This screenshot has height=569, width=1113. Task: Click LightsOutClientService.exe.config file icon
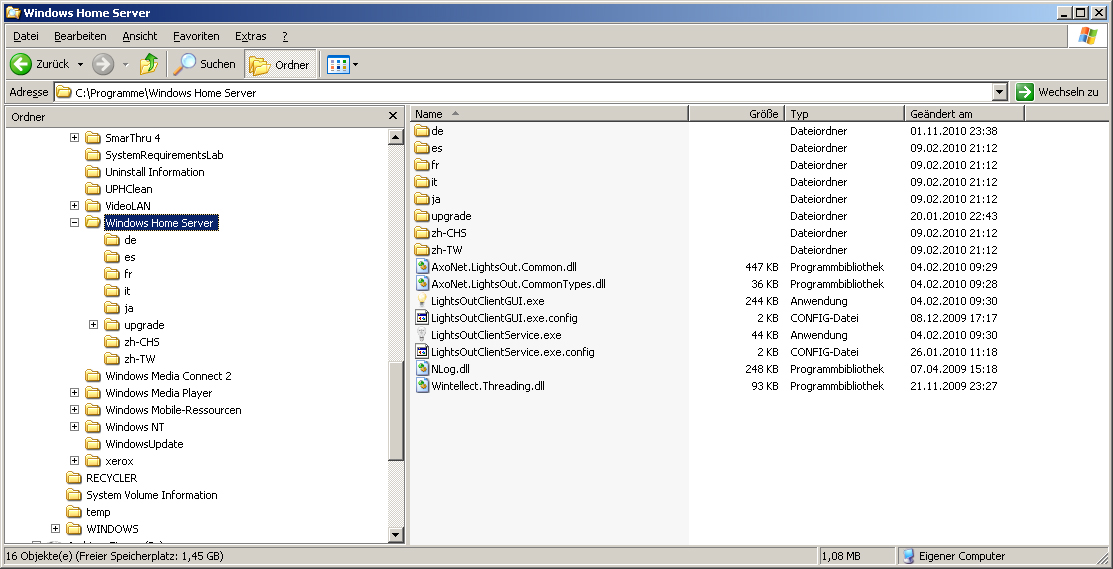(422, 352)
